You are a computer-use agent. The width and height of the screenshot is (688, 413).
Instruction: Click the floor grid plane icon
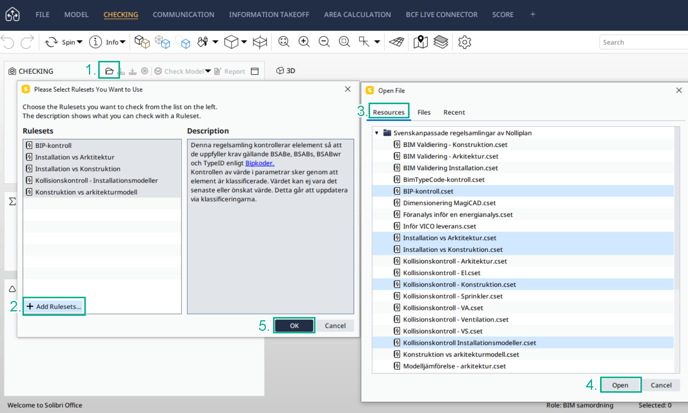[x=397, y=42]
